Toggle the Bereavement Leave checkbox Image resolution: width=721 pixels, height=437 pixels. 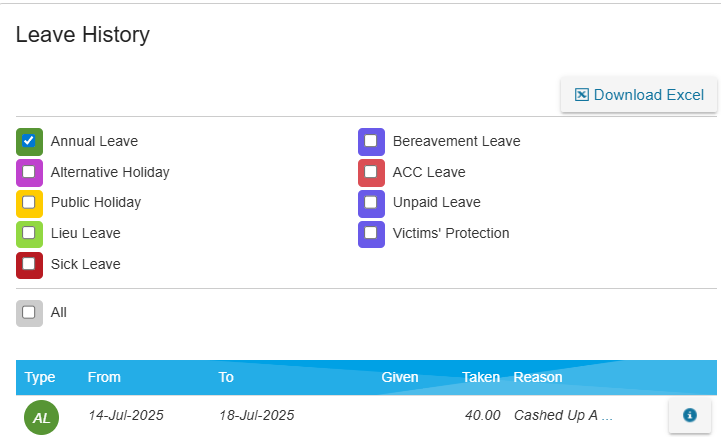pyautogui.click(x=371, y=141)
